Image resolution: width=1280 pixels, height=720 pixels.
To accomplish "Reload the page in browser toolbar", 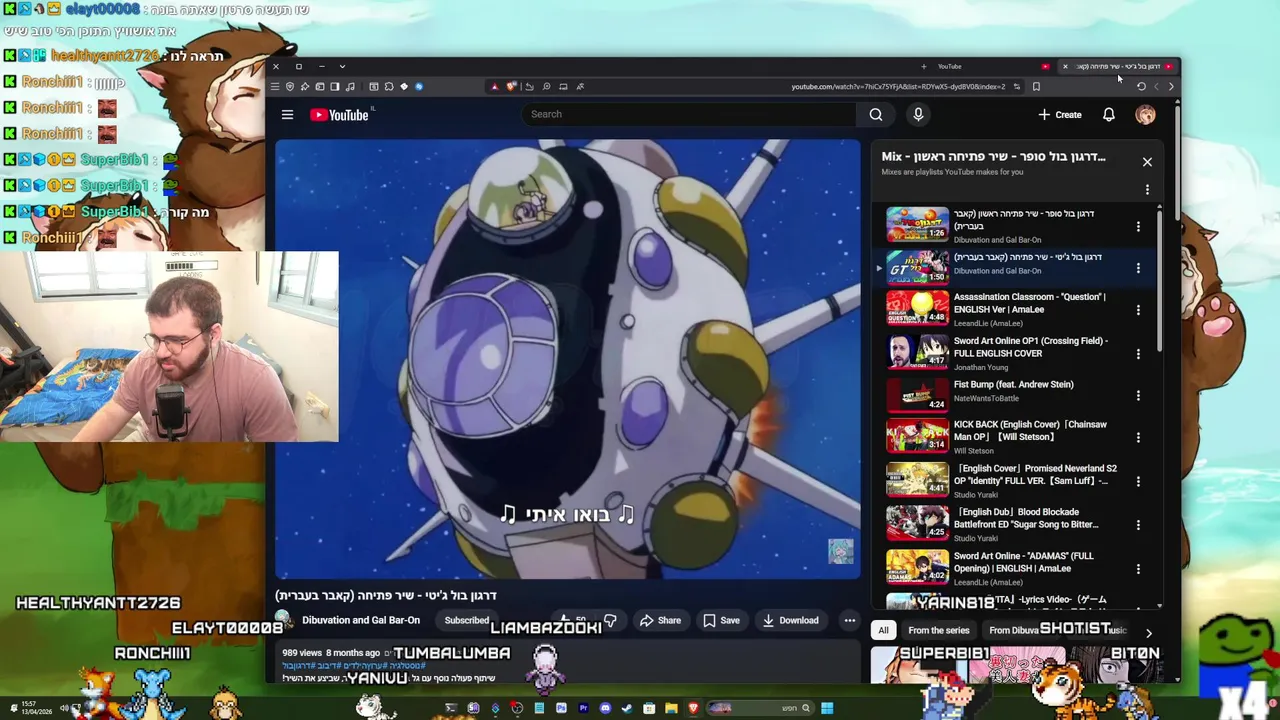I will (1141, 86).
